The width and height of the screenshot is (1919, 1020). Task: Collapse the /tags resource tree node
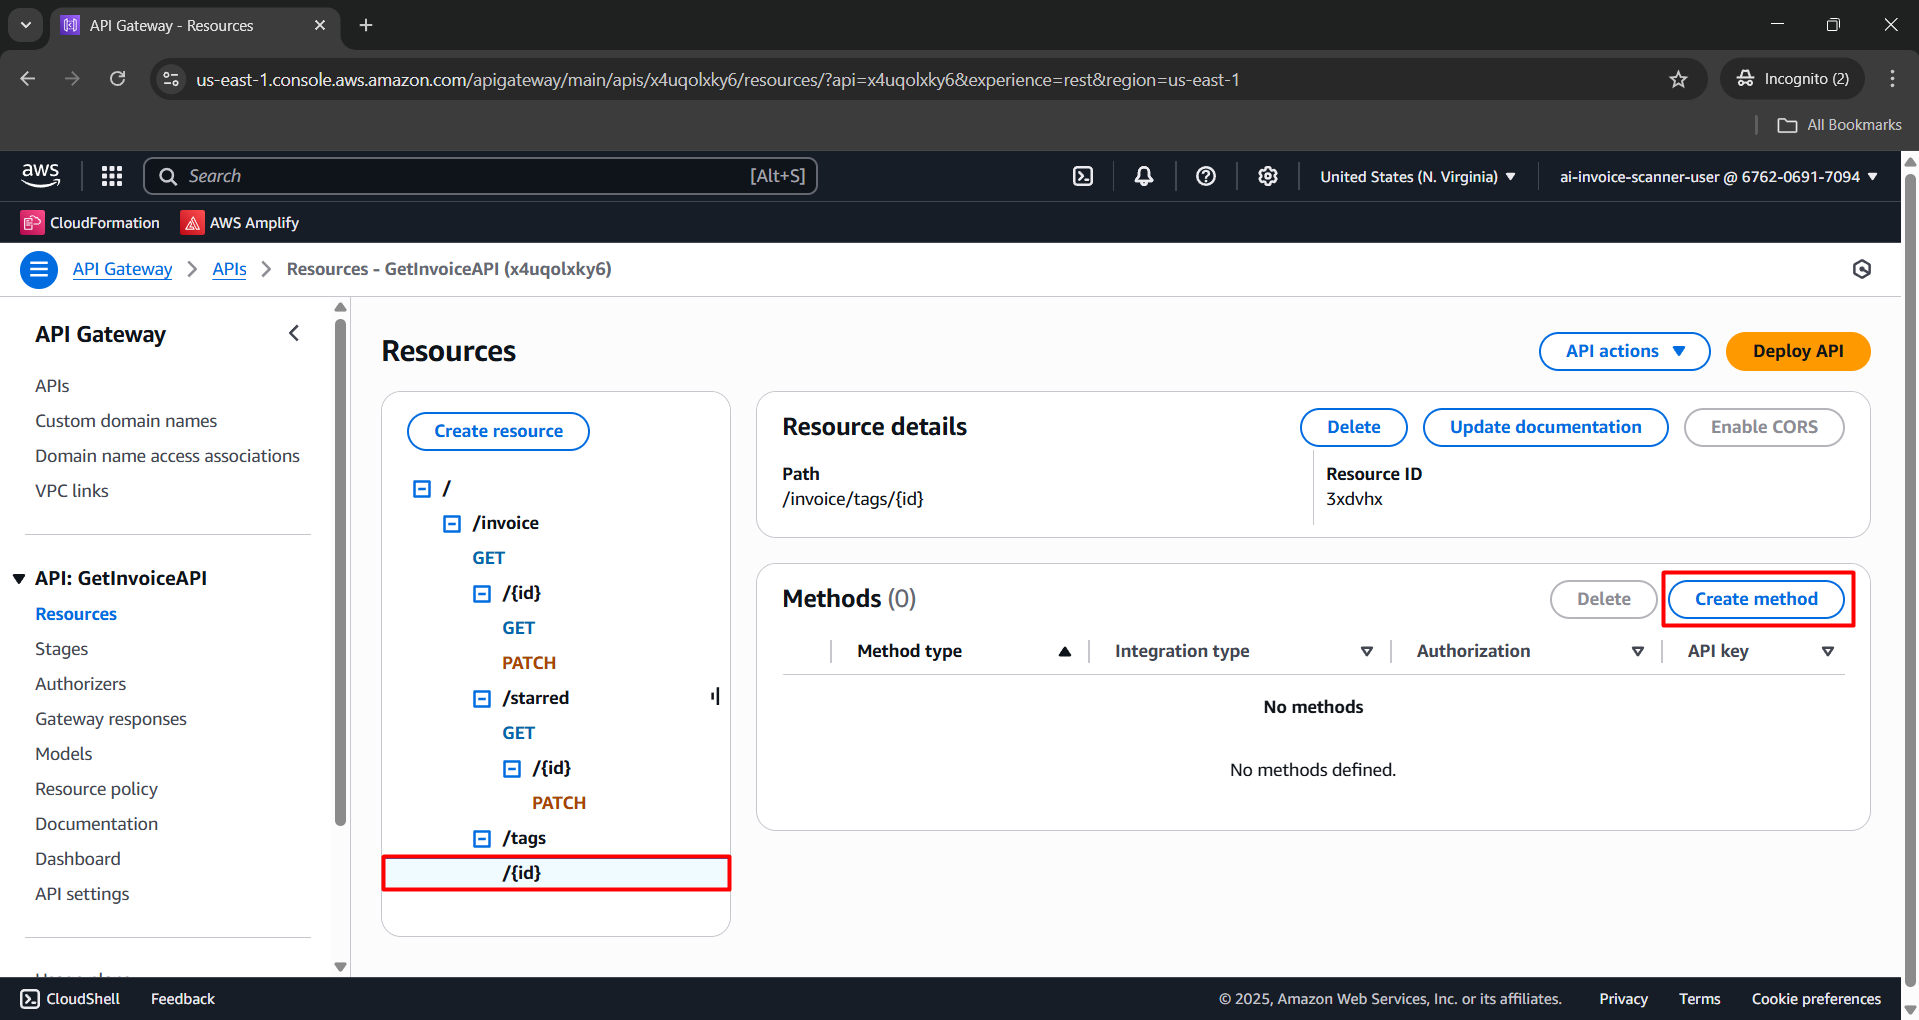click(482, 839)
